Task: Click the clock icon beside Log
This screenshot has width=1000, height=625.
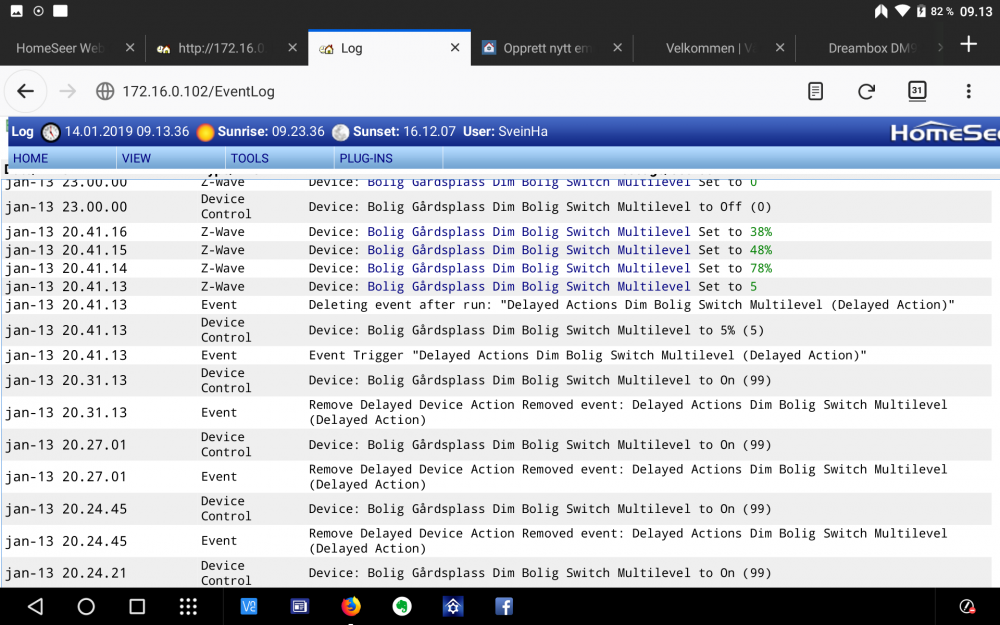Action: (x=50, y=131)
